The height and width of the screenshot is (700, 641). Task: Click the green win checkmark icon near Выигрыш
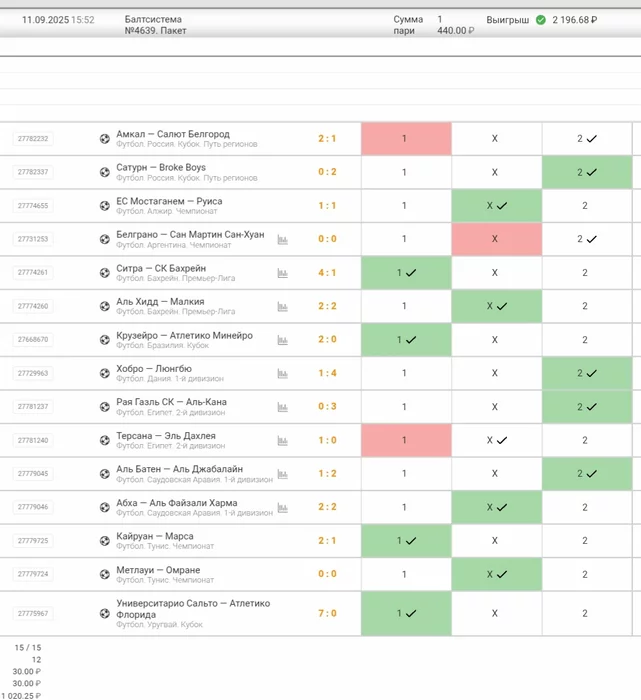[541, 20]
